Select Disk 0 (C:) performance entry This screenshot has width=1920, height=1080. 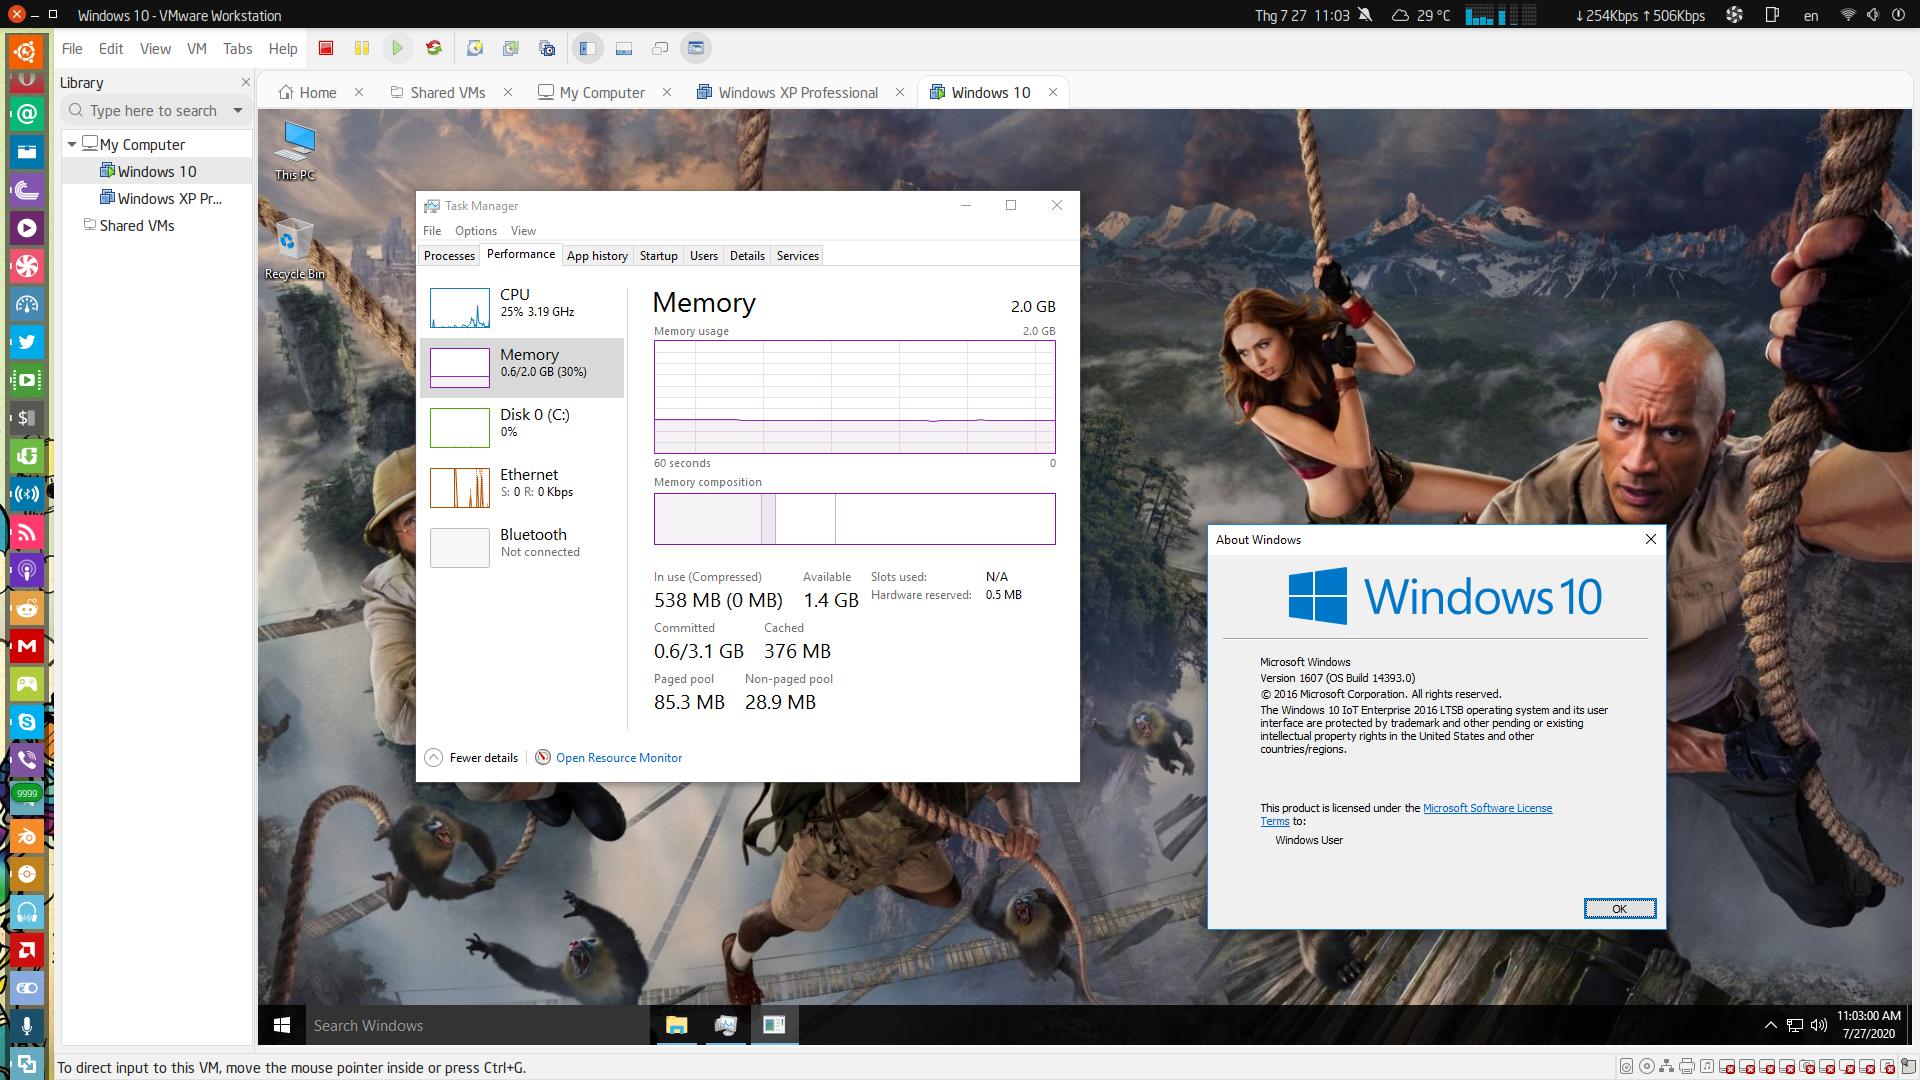pyautogui.click(x=522, y=428)
